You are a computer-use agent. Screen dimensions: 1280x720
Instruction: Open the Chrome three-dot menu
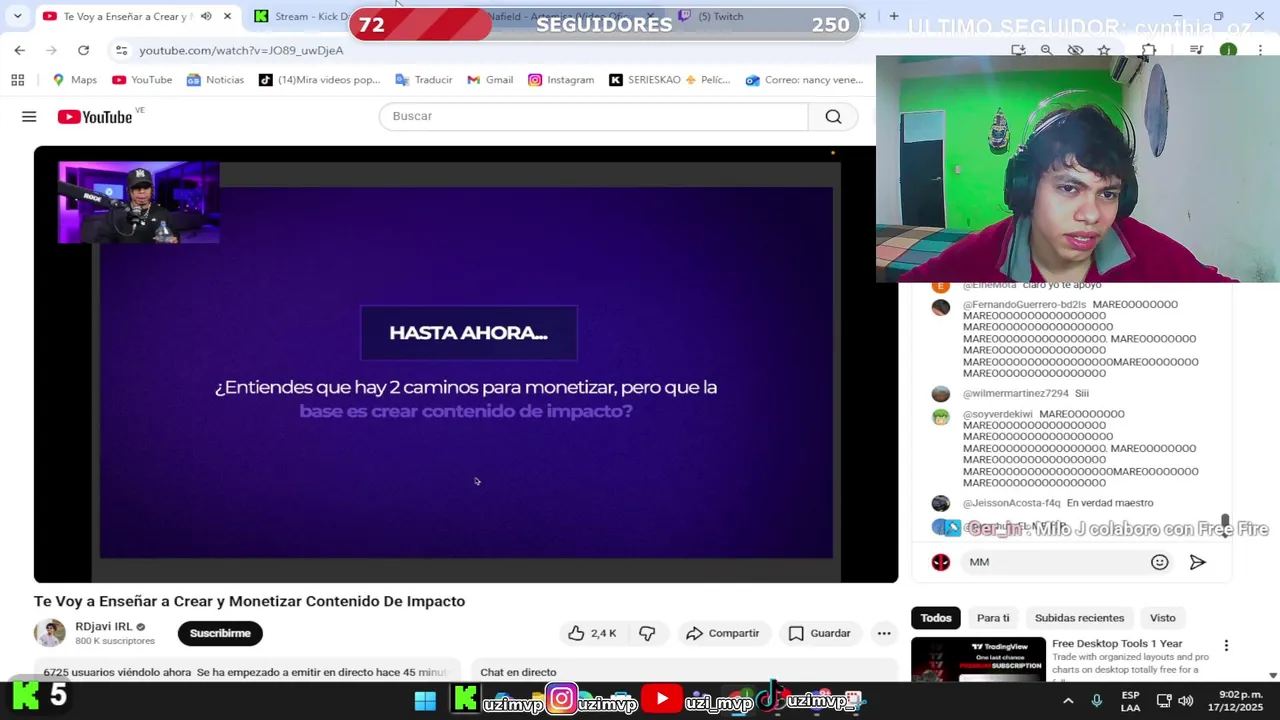[1261, 50]
